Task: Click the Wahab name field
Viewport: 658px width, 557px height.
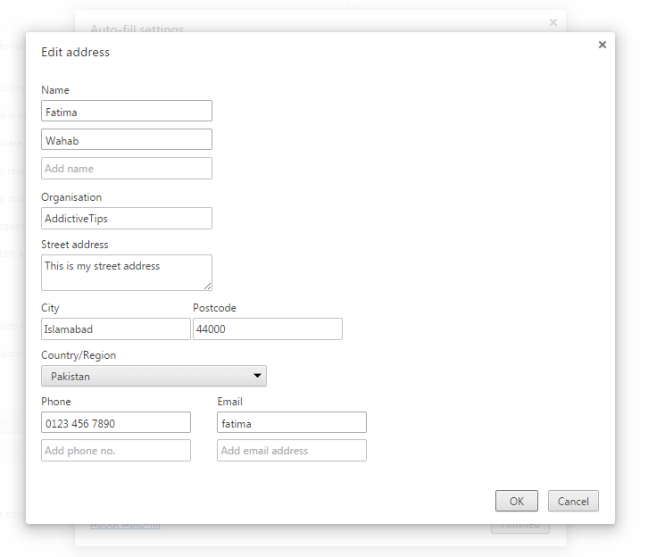Action: (127, 139)
